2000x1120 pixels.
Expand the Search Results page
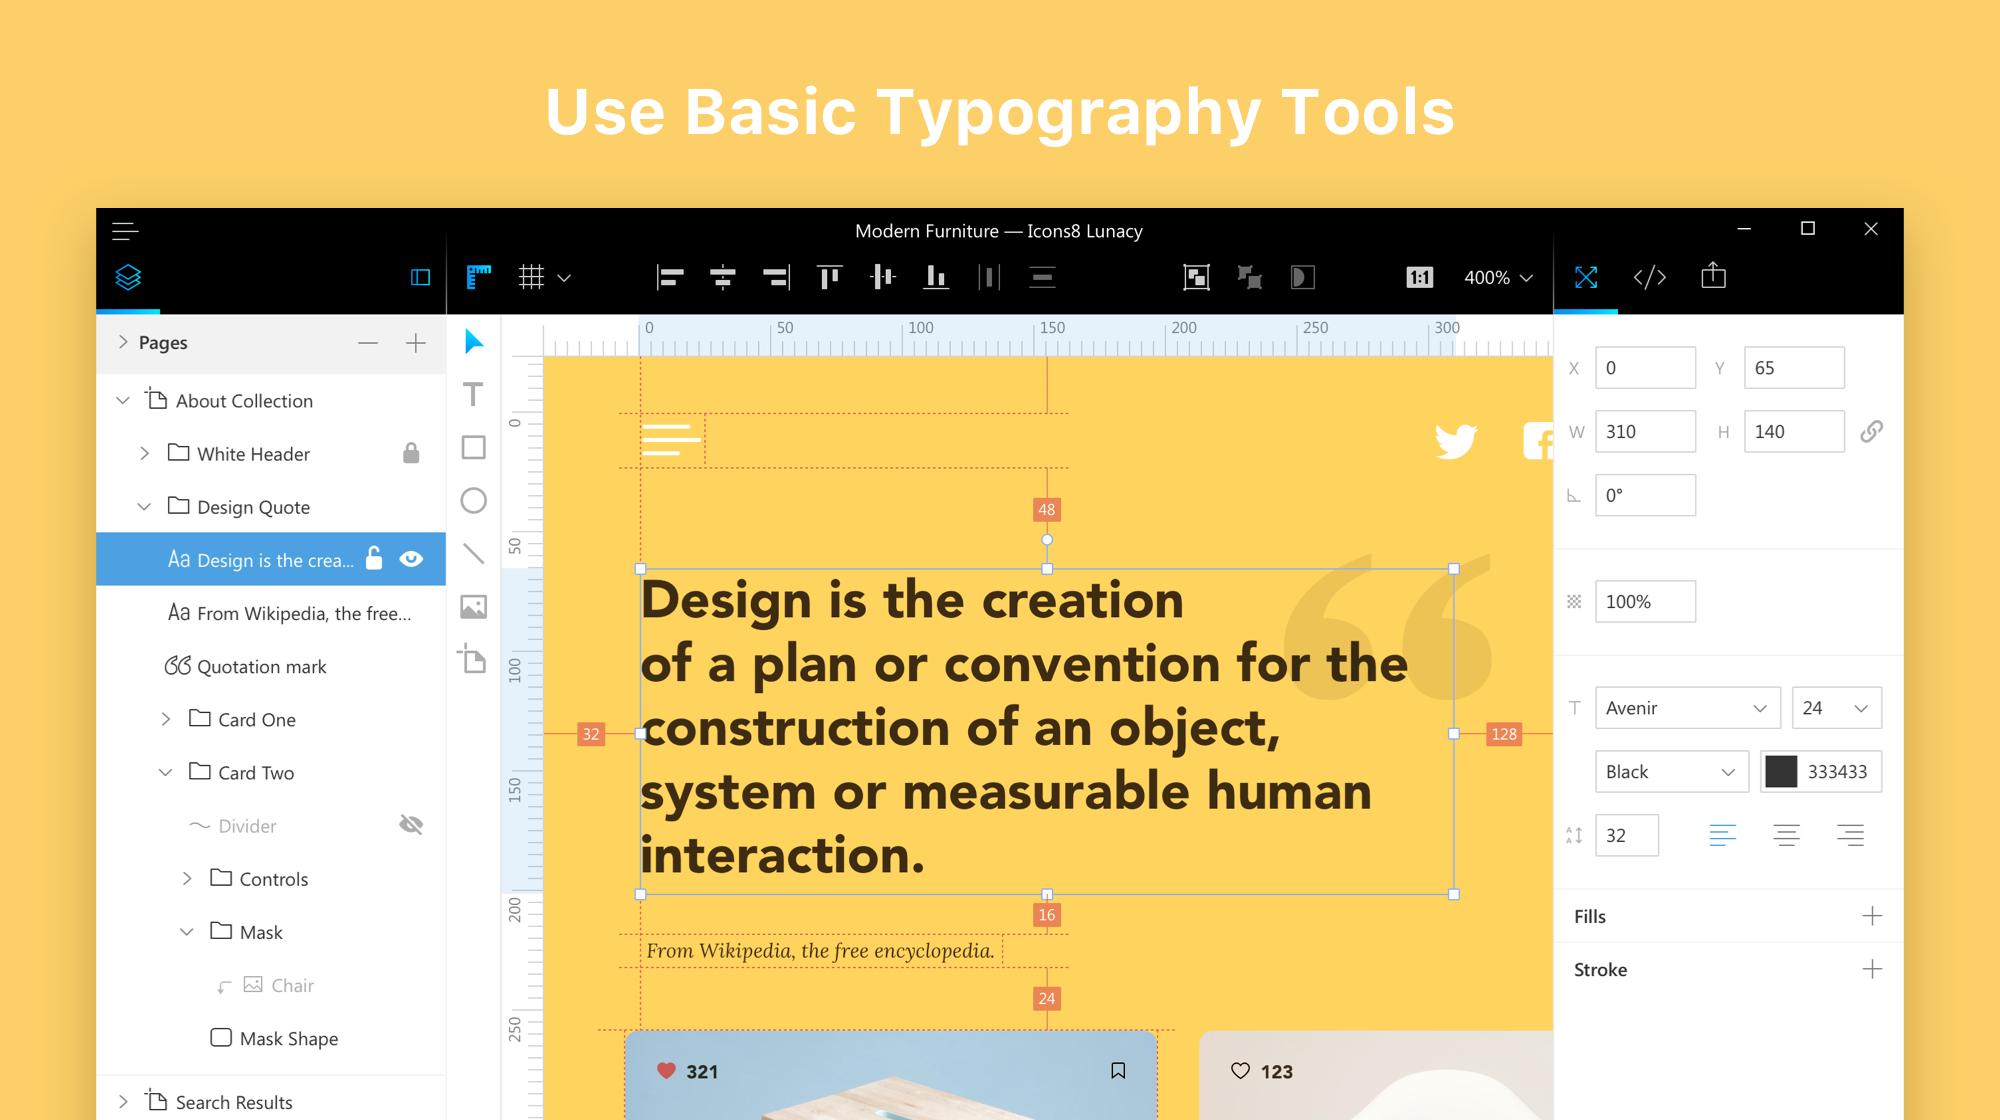point(123,1101)
